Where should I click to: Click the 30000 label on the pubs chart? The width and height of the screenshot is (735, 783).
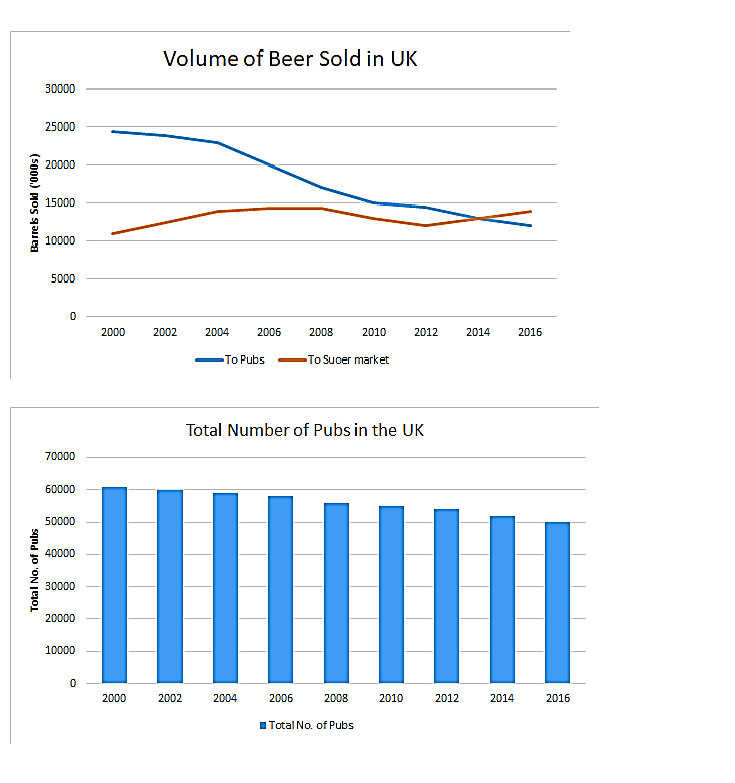60,586
